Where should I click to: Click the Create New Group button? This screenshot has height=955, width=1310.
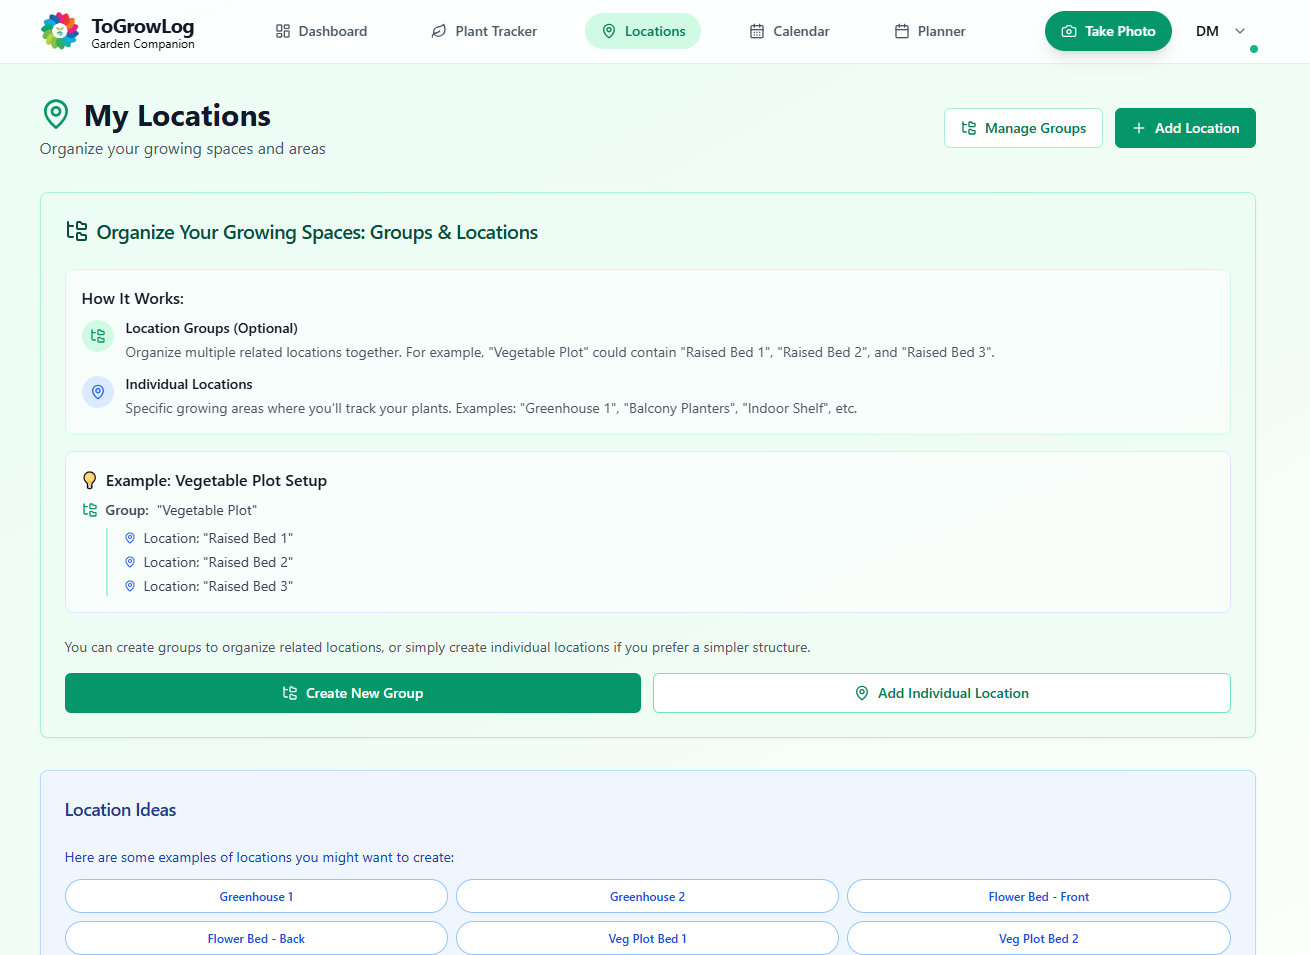pos(353,693)
